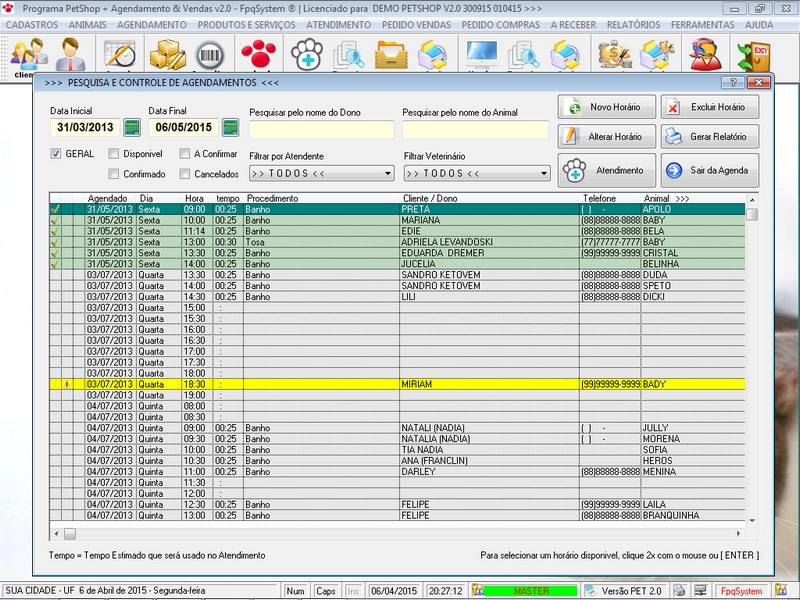The width and height of the screenshot is (800, 600).
Task: Click the MASTER green status indicator
Action: (x=531, y=591)
